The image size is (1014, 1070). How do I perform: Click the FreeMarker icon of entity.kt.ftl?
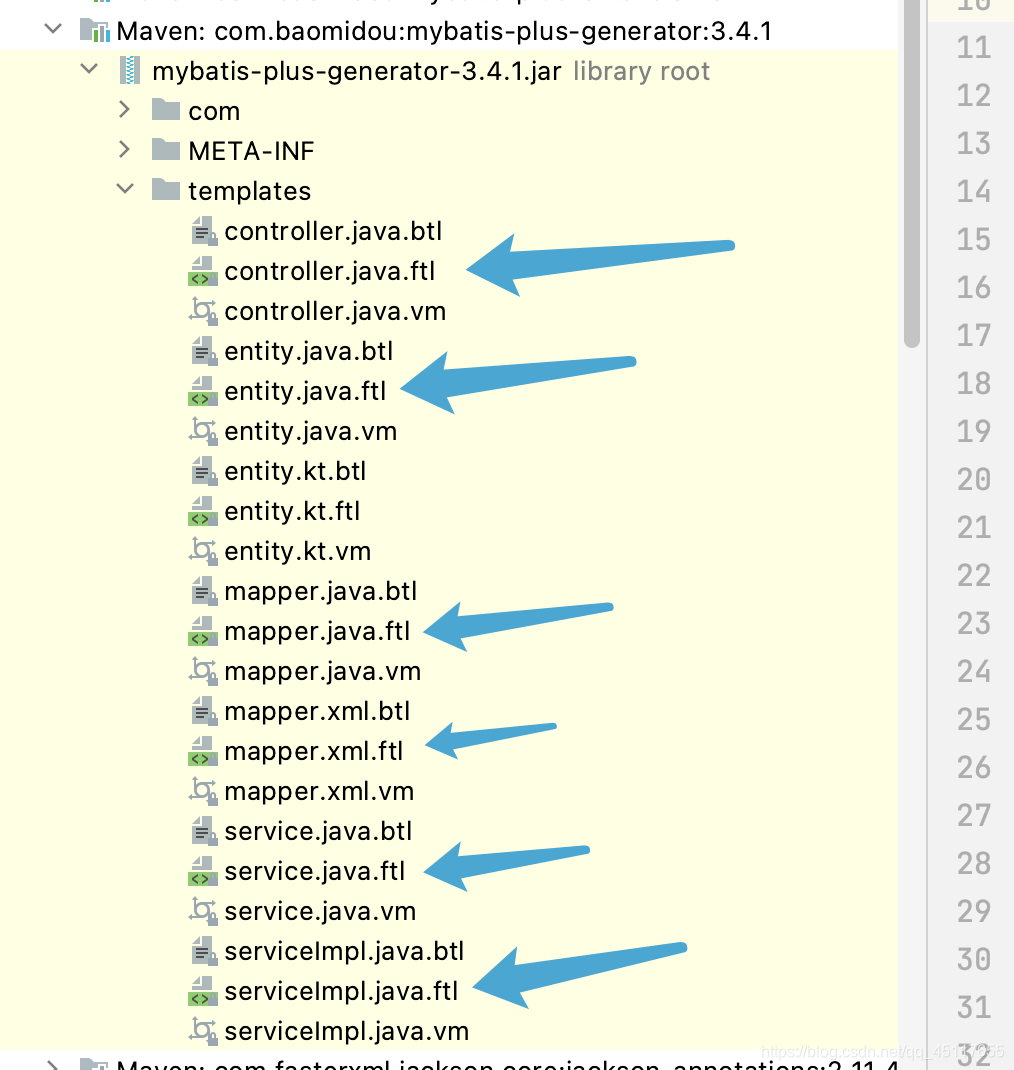coord(203,511)
